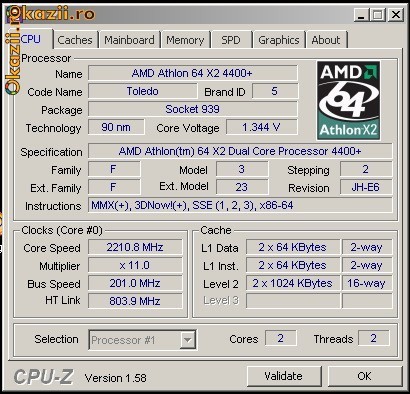Select the name field 'AMD Athlon 64 X2 4400+'

click(193, 73)
